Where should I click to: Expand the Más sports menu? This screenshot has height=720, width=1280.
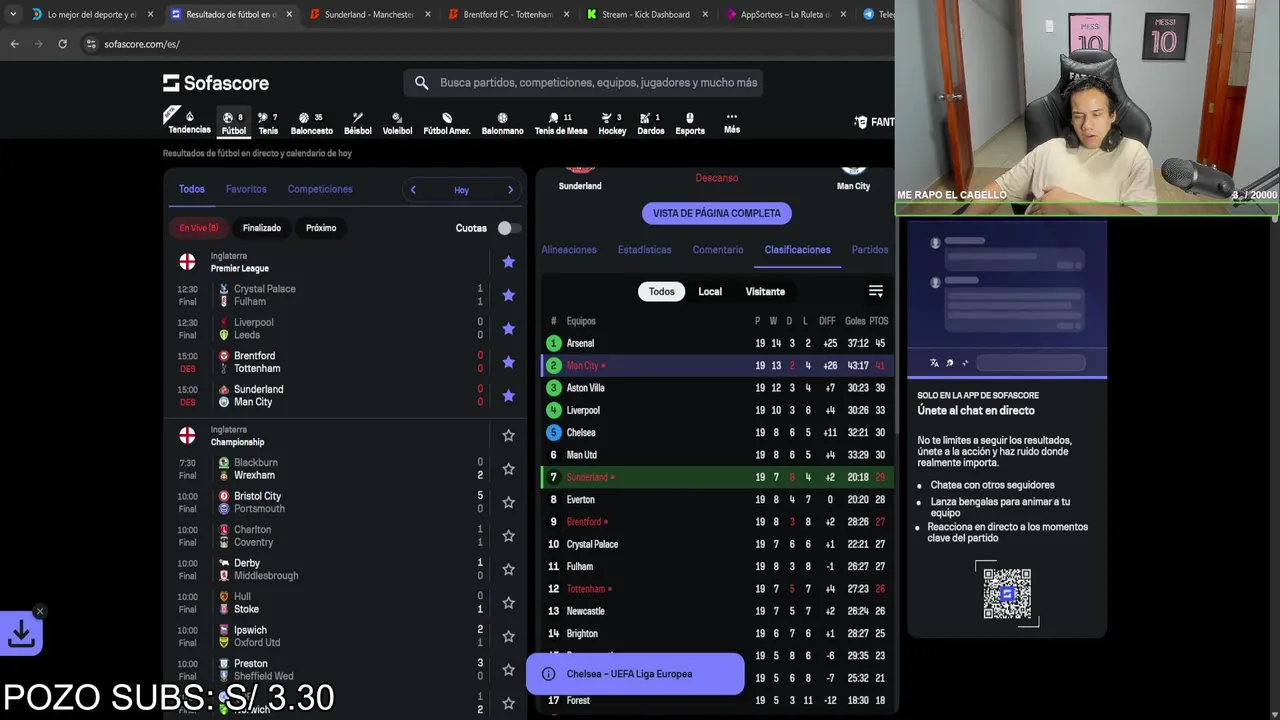[x=732, y=123]
